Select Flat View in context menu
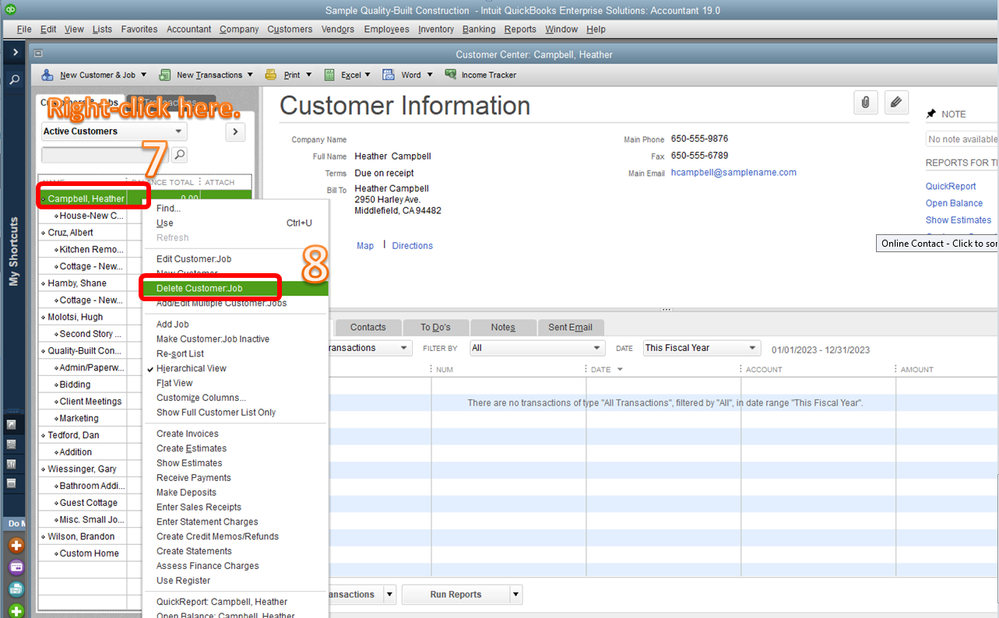This screenshot has width=999, height=618. click(175, 383)
